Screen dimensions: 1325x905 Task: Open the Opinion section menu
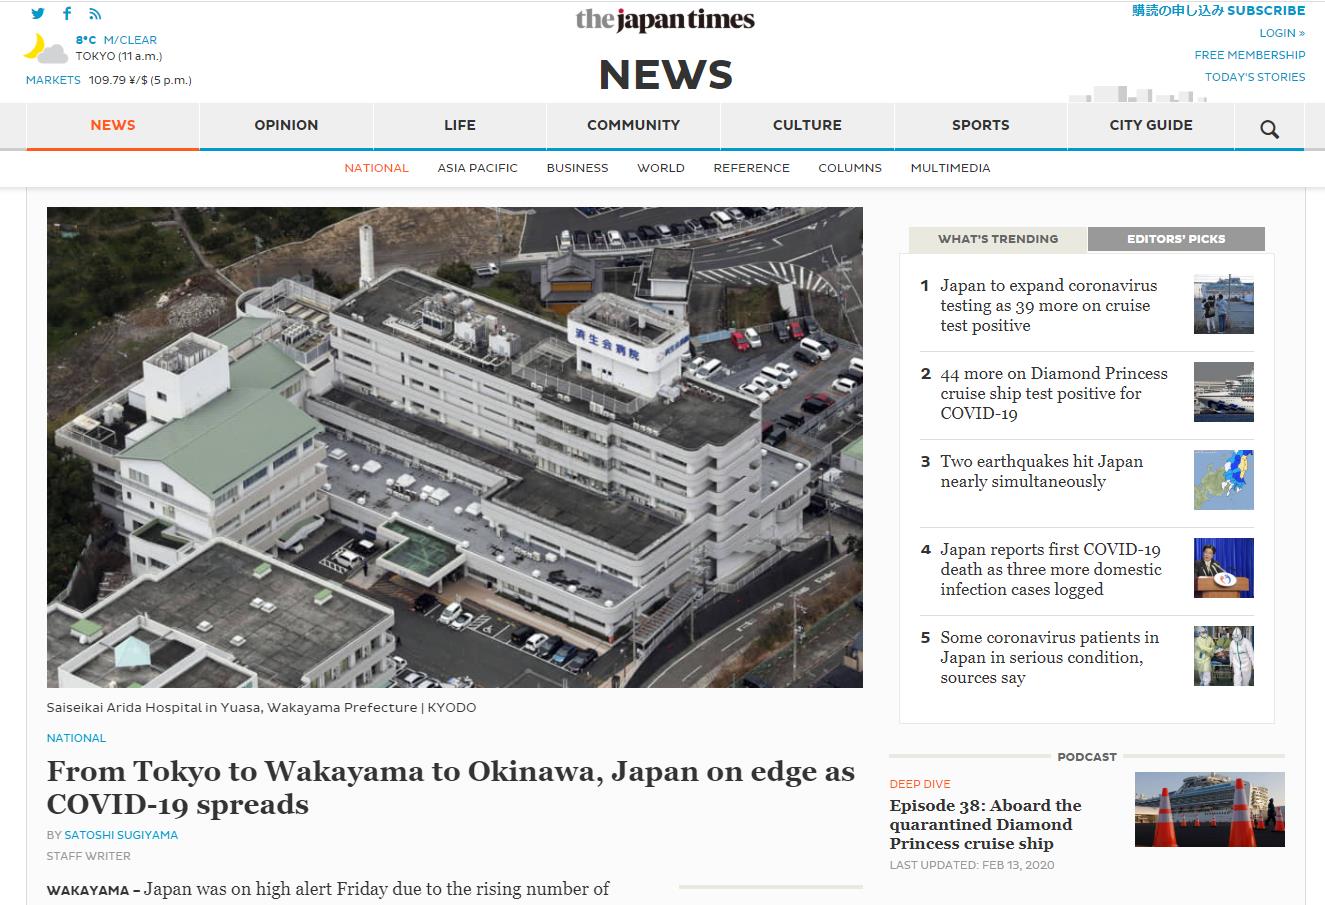[286, 125]
